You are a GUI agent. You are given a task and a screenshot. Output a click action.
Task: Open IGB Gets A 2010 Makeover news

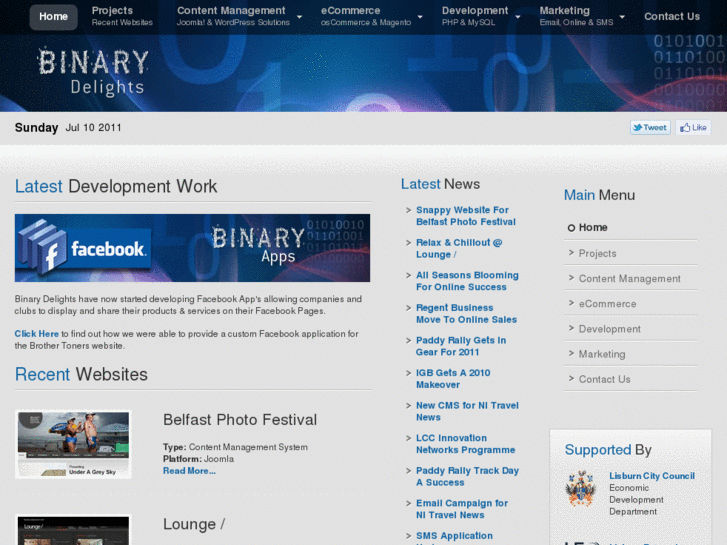[x=453, y=378]
